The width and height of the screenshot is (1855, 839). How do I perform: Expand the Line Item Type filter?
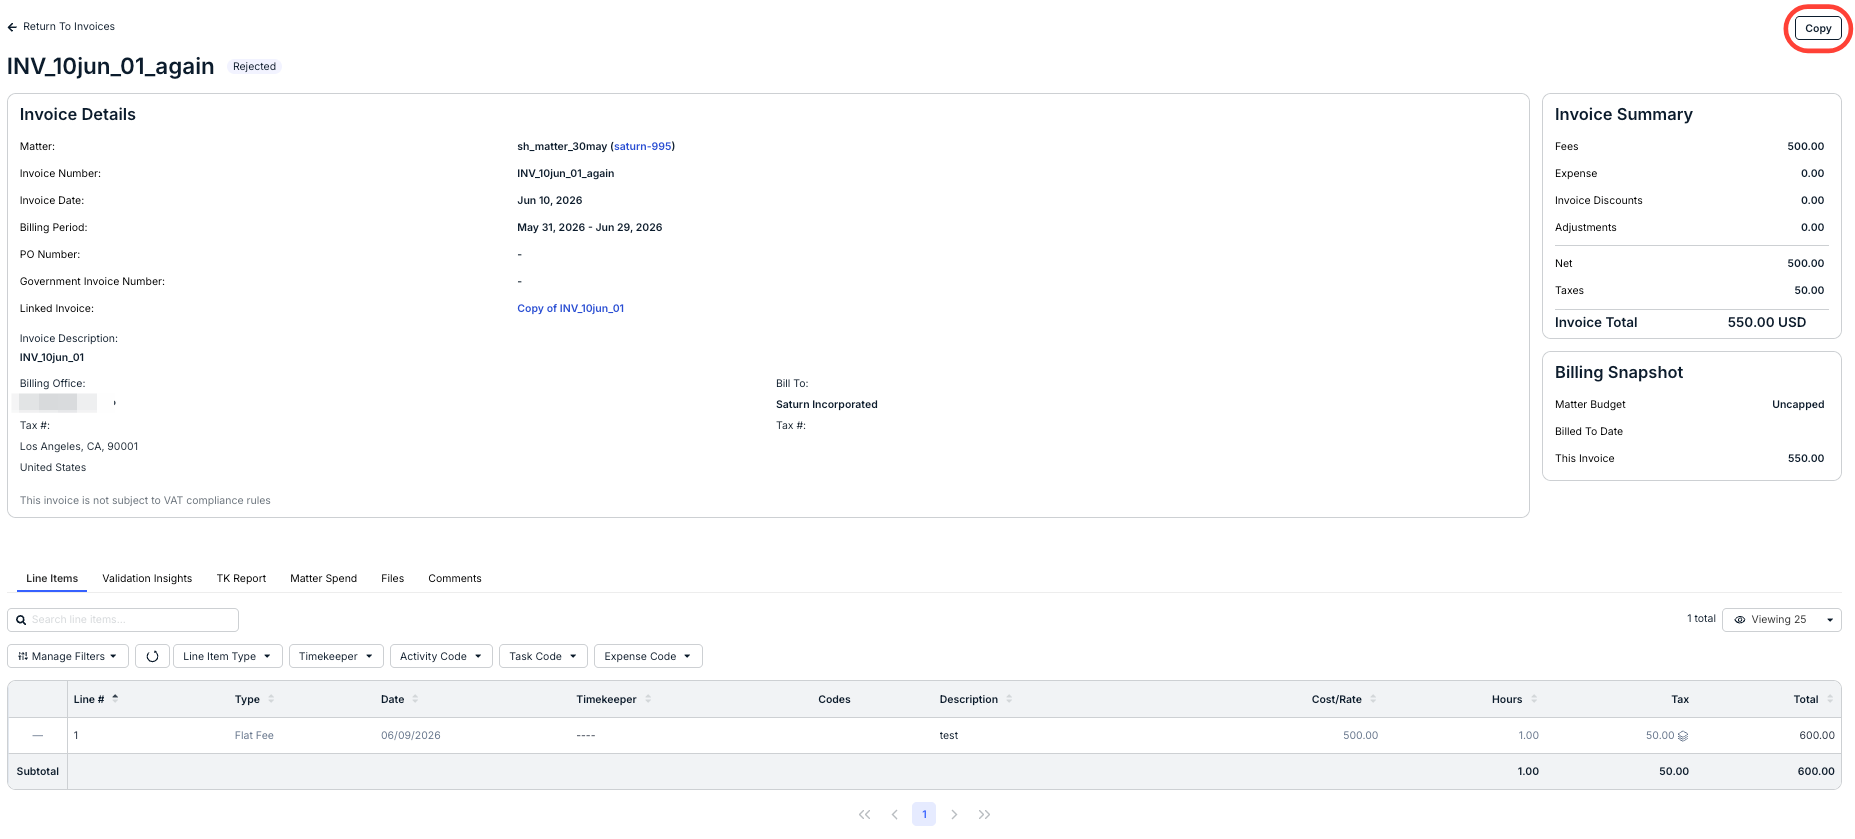(x=227, y=656)
